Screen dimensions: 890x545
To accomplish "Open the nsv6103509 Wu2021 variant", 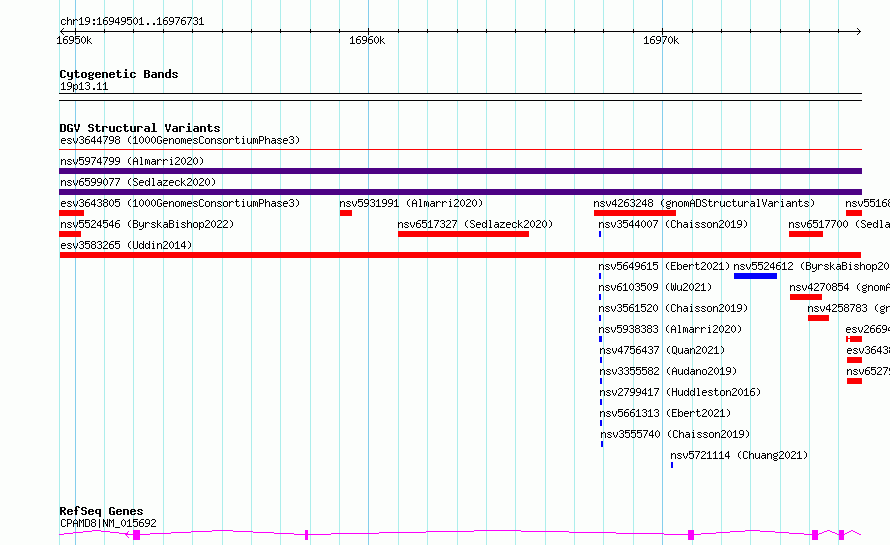I will click(655, 287).
